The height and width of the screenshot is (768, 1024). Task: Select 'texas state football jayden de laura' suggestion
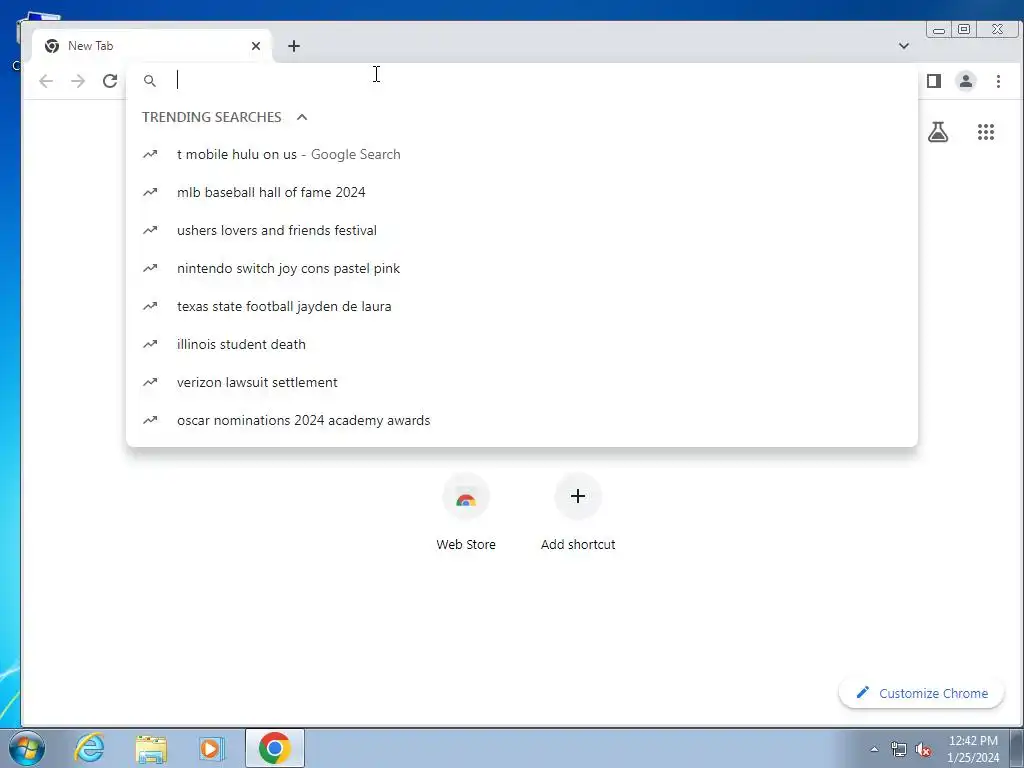point(522,306)
